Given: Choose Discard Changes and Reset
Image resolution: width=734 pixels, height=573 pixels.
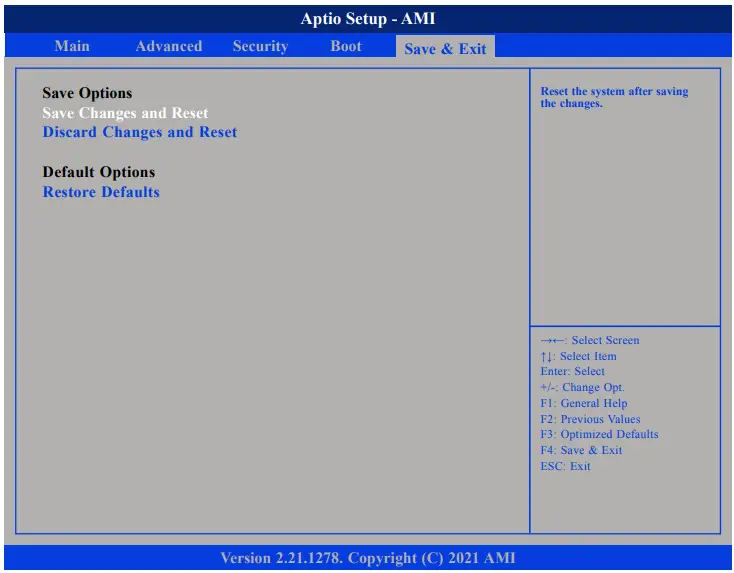Looking at the screenshot, I should point(139,132).
